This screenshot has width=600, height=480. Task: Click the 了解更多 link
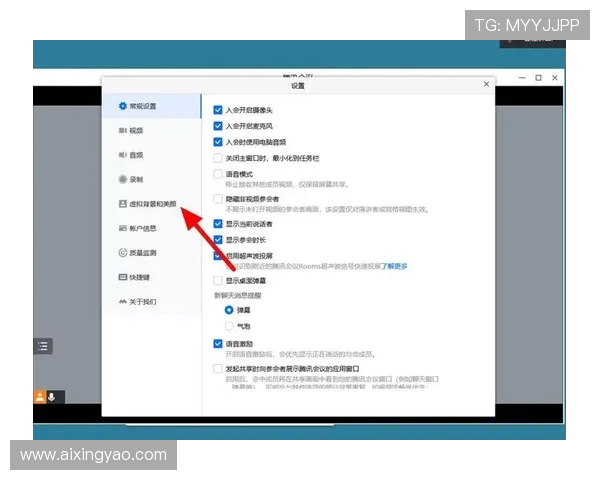point(394,266)
